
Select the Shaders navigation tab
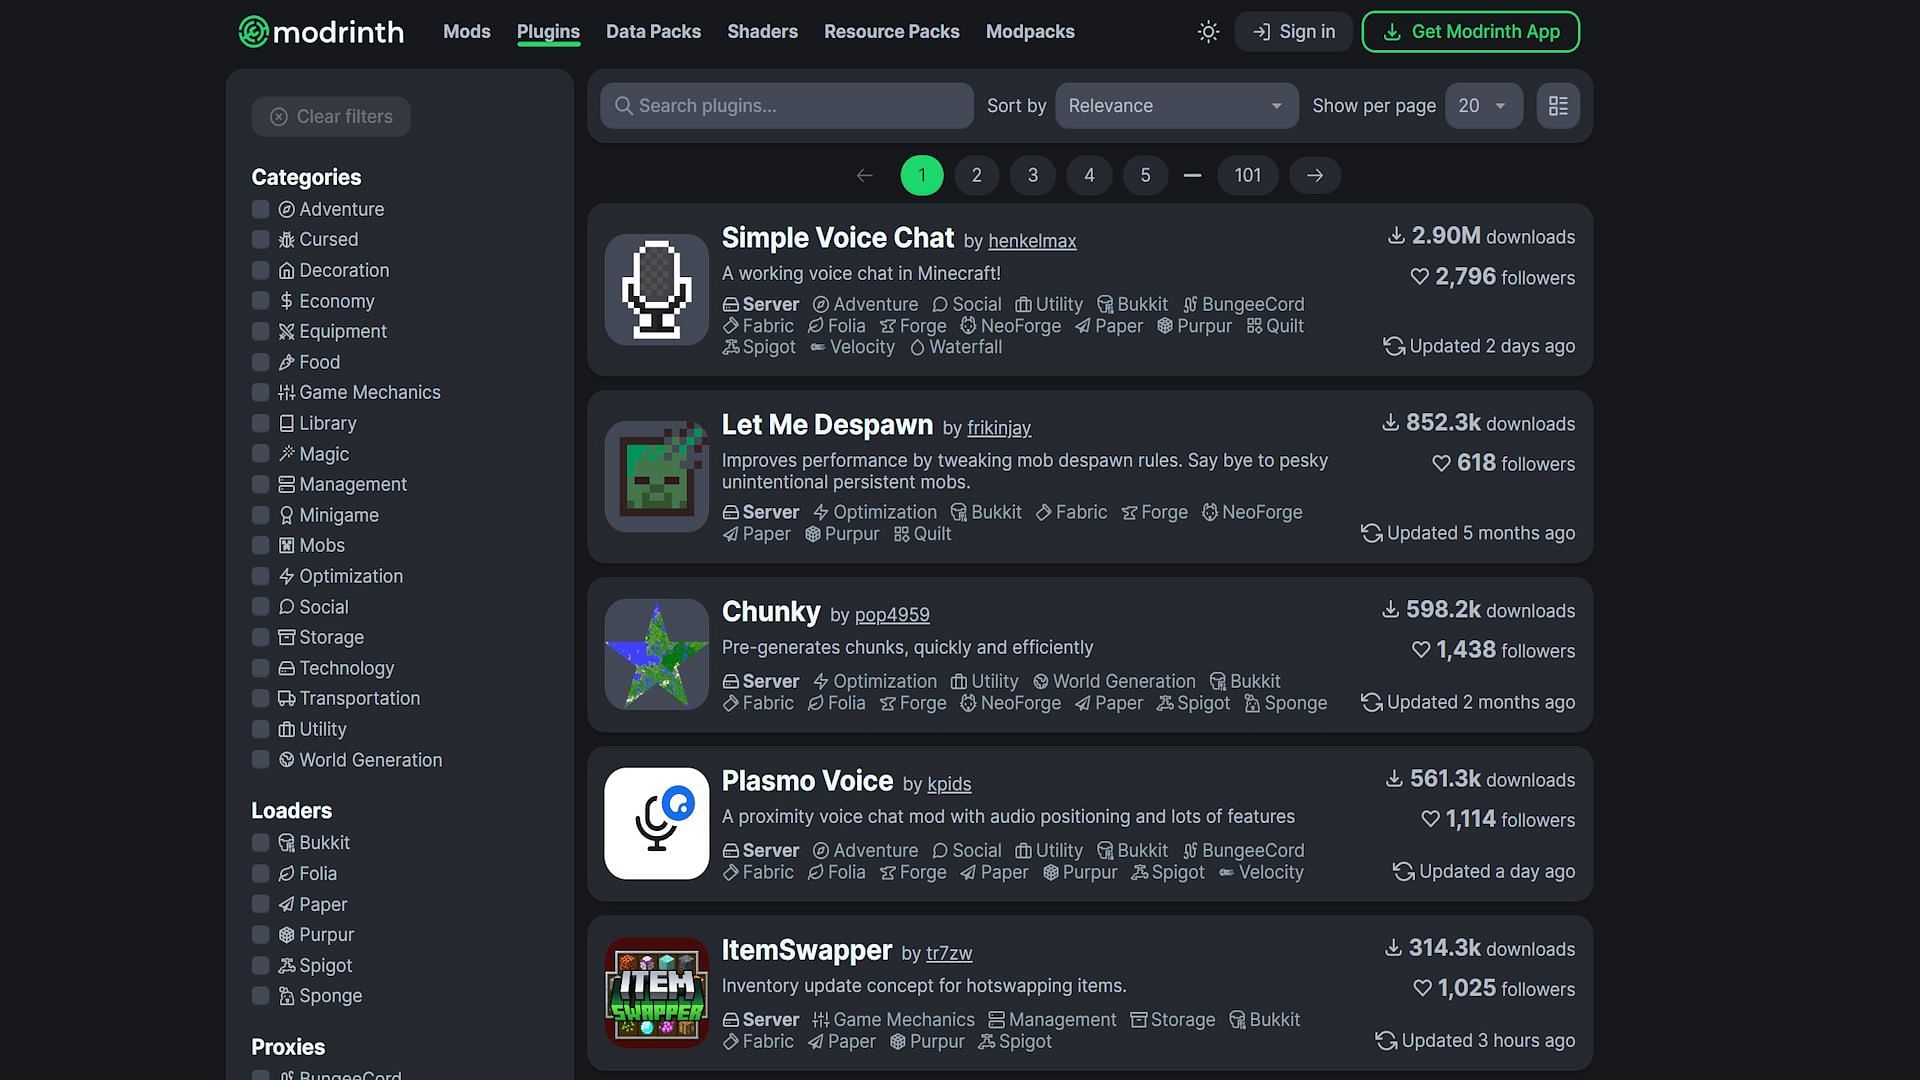coord(762,32)
